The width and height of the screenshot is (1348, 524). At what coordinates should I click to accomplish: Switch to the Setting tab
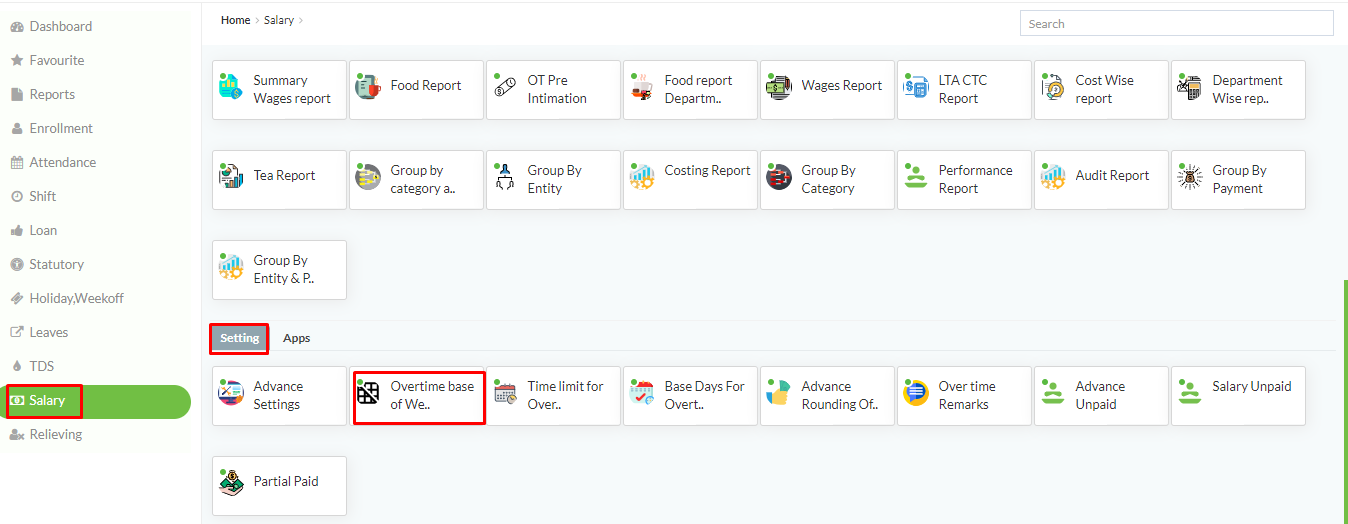(x=240, y=338)
